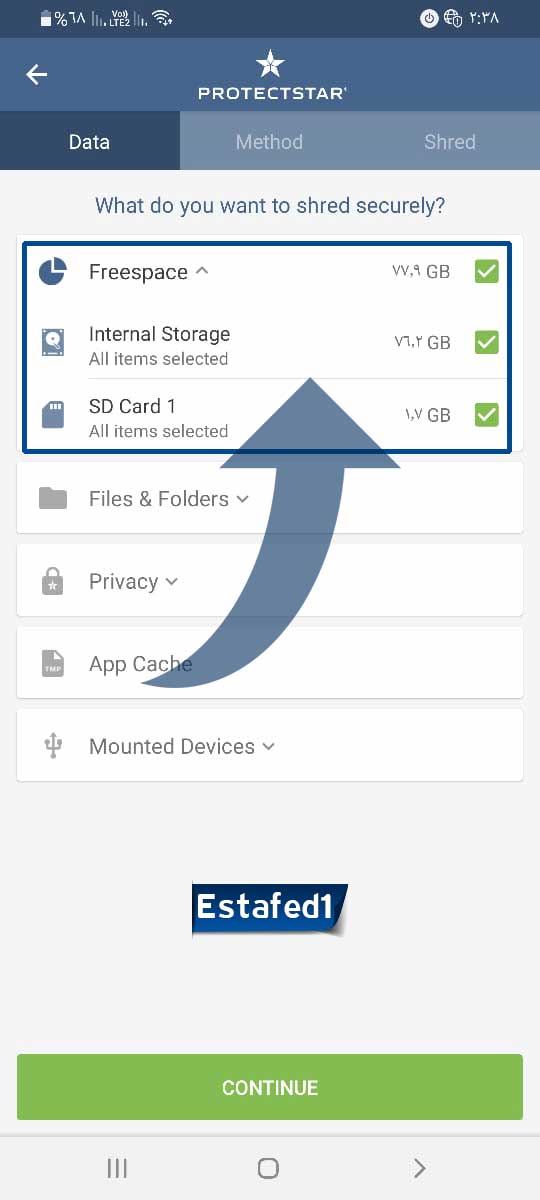Screen dimensions: 540x1200
Task: Click the Files & Folders folder icon
Action: [53, 498]
